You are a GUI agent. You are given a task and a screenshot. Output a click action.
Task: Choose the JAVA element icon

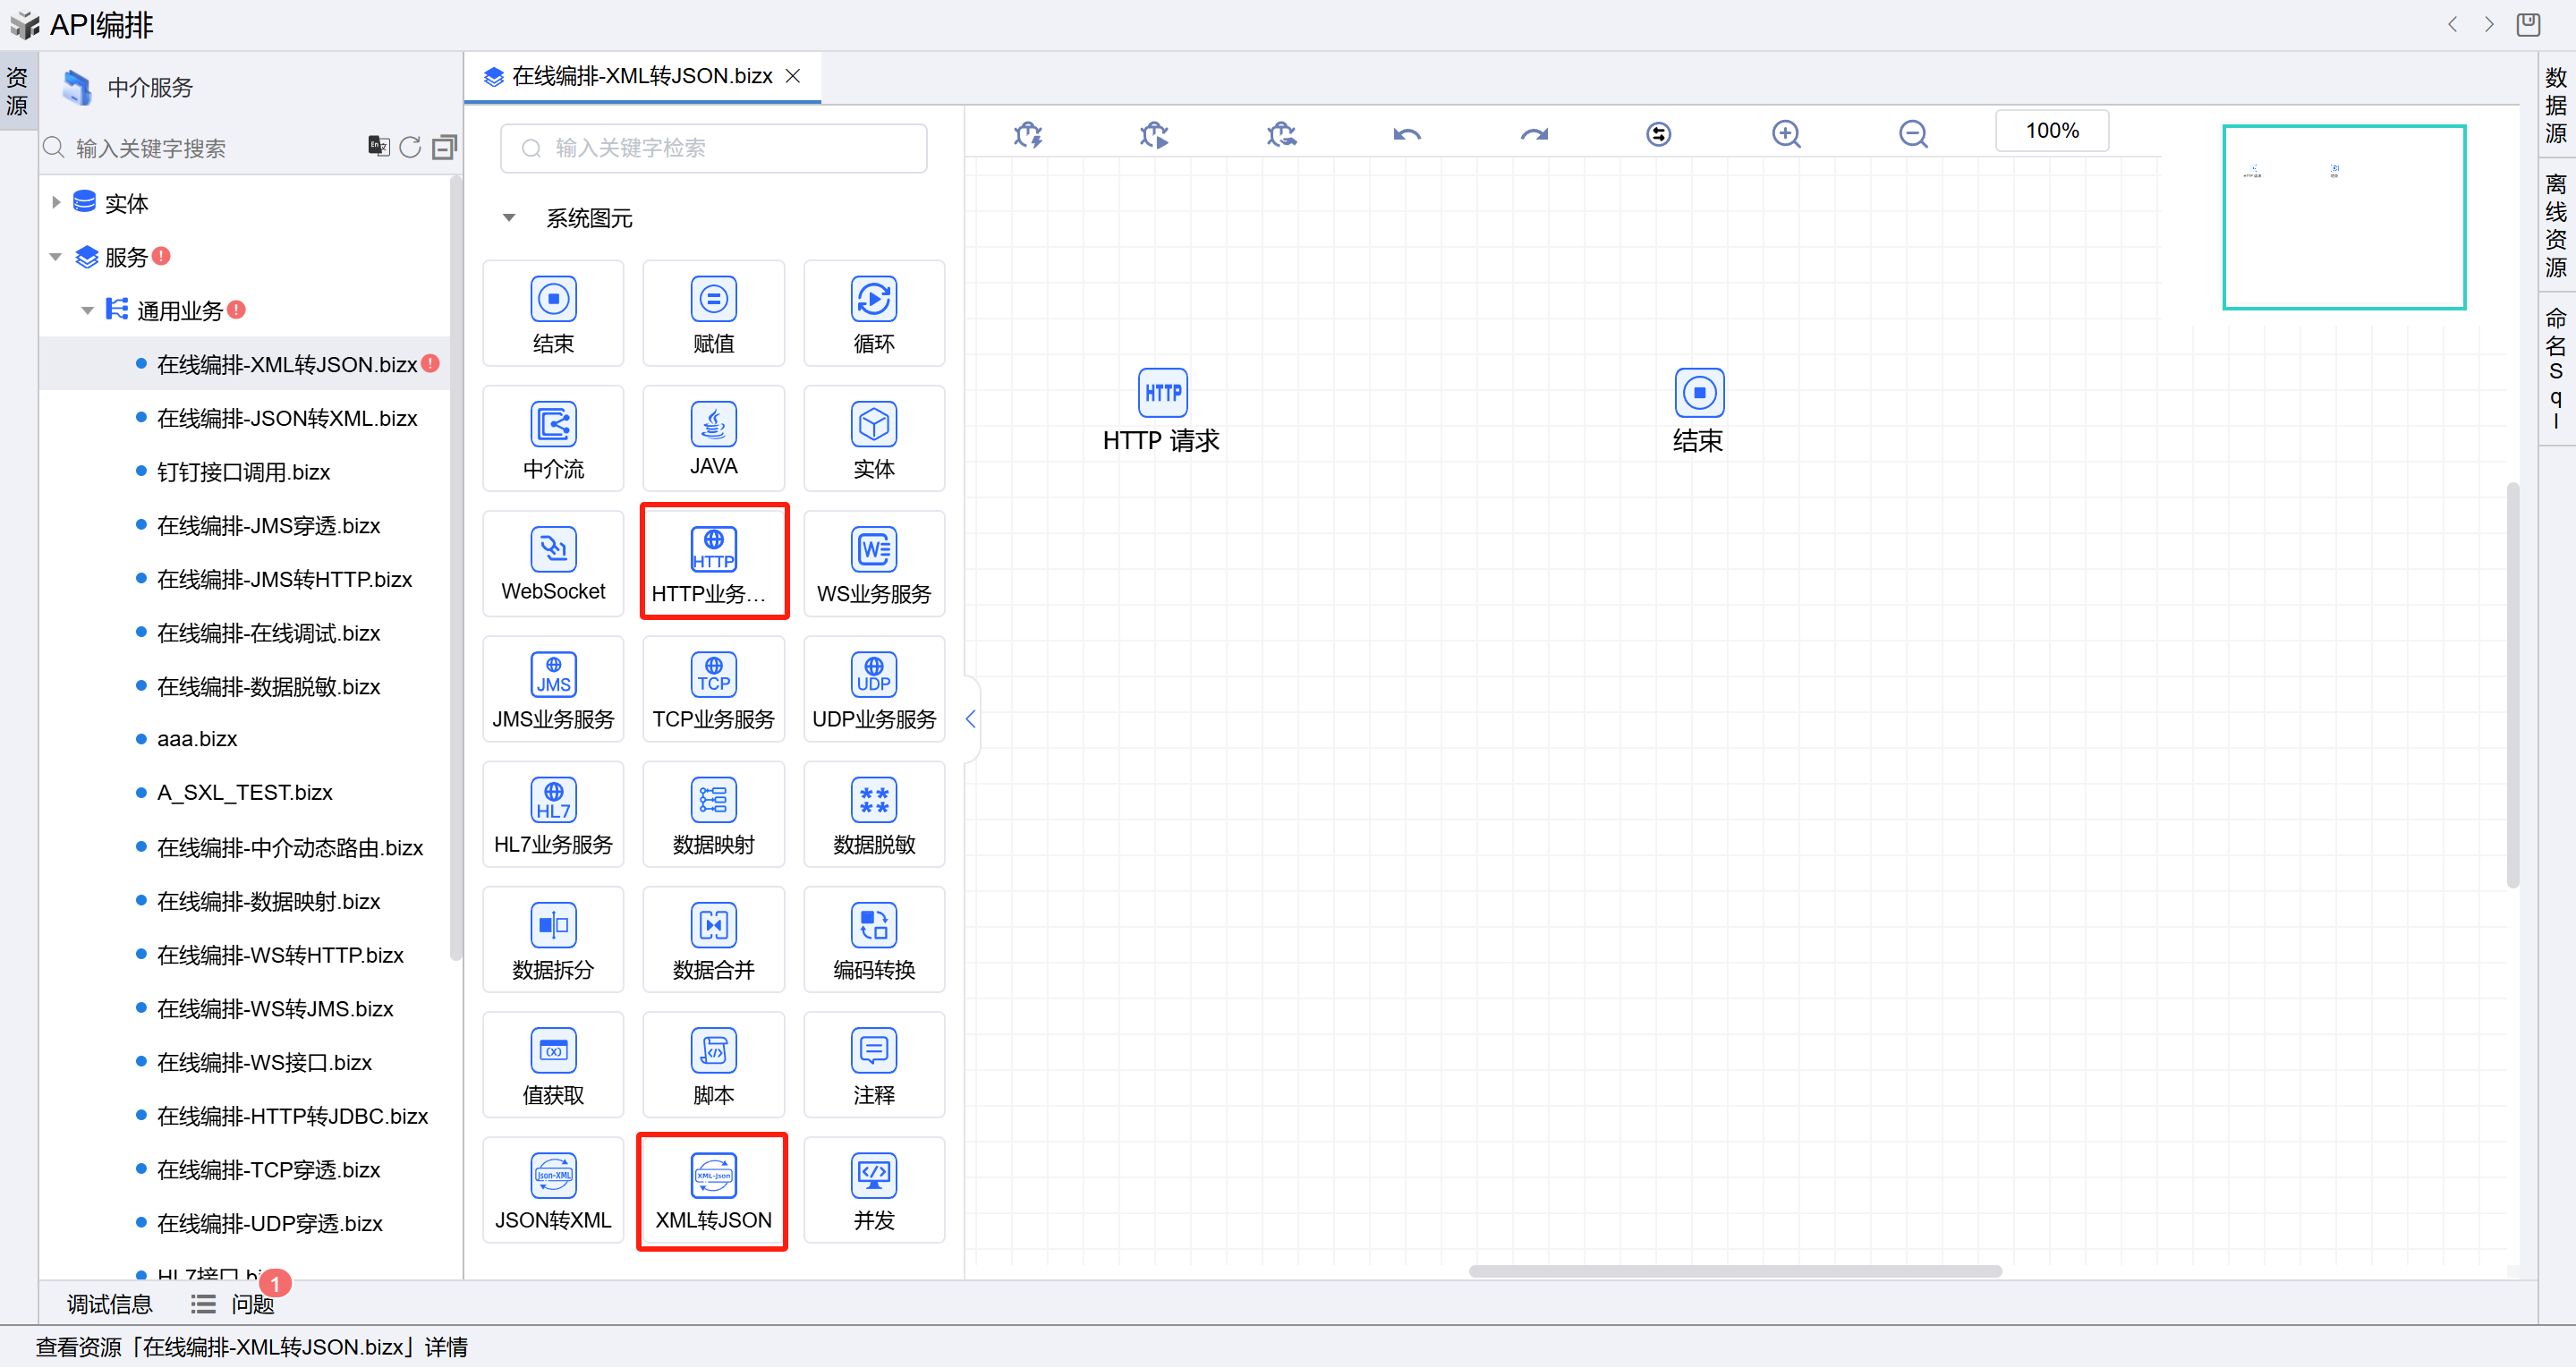pyautogui.click(x=713, y=425)
